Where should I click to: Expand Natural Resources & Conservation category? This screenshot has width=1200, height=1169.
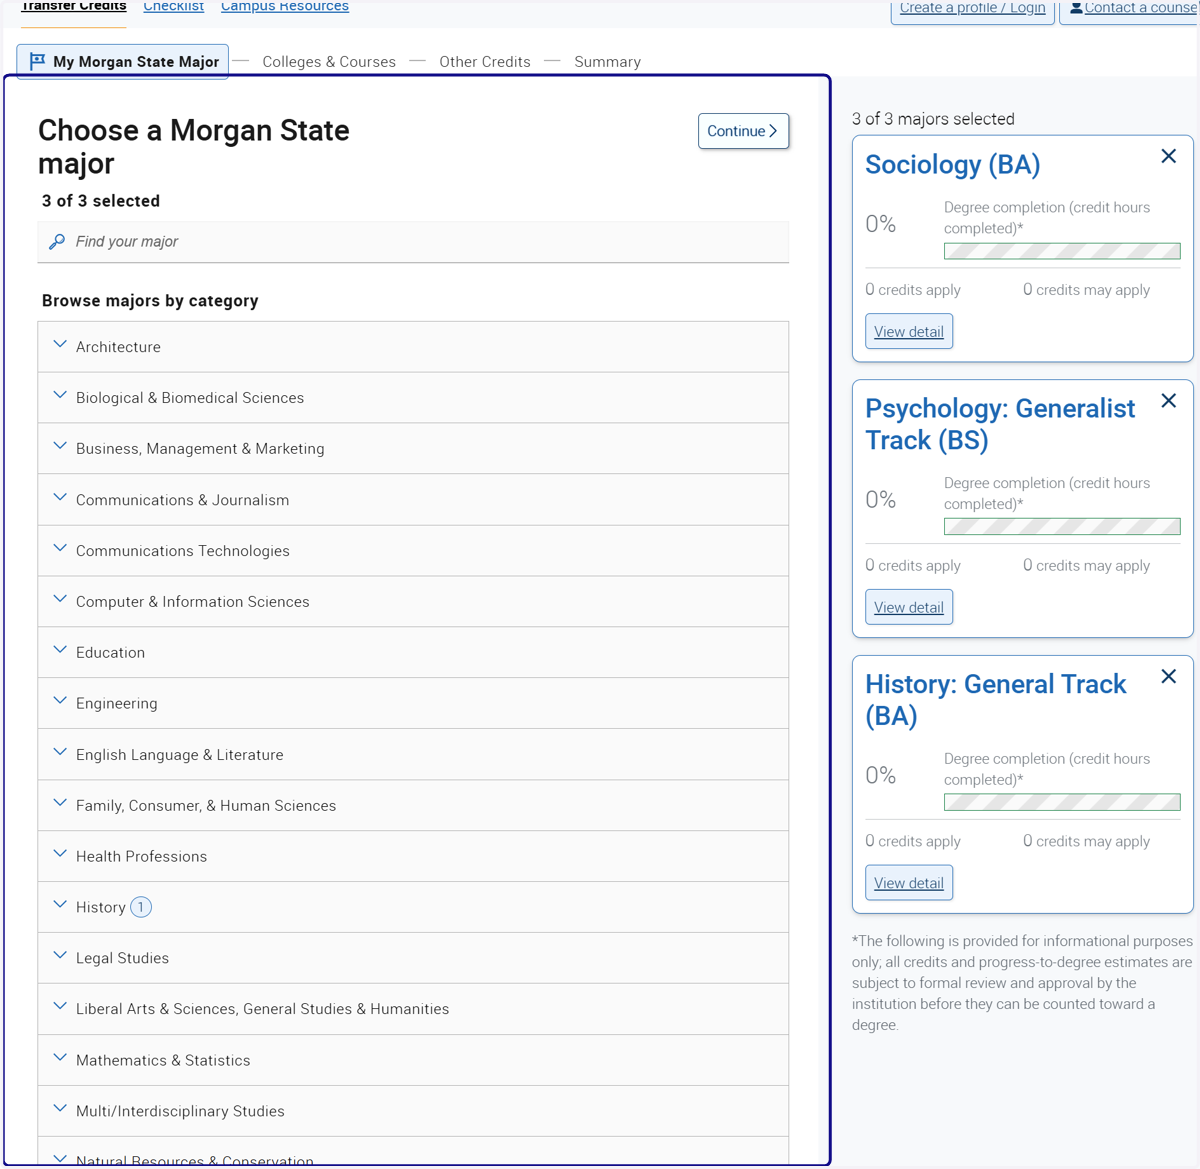pyautogui.click(x=413, y=1153)
